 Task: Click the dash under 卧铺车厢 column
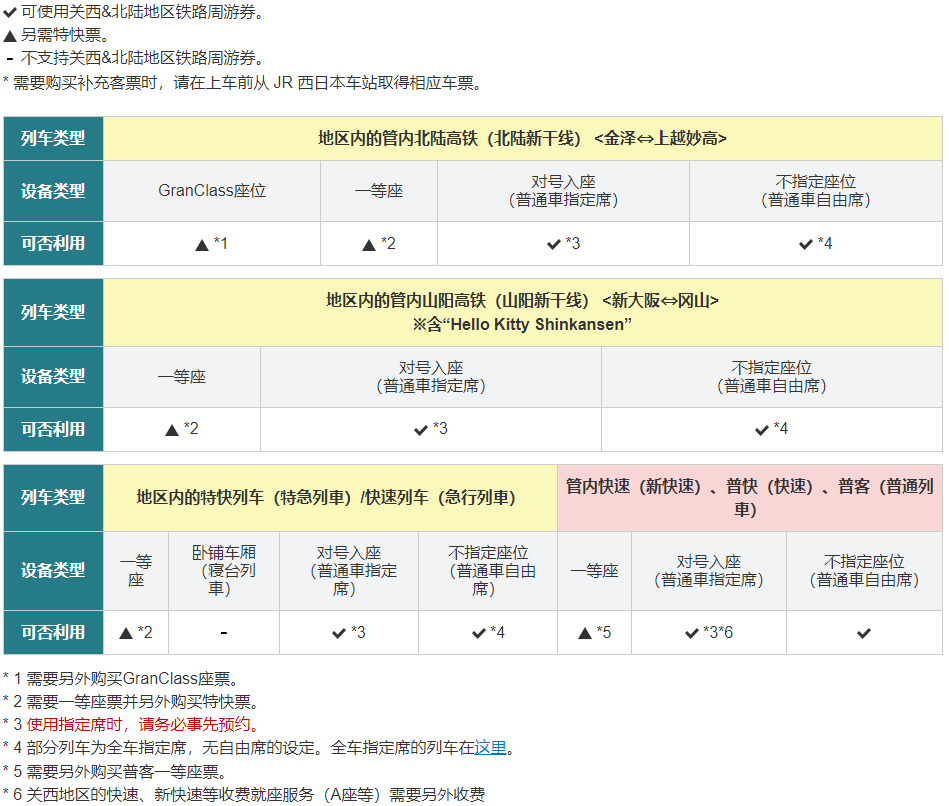click(223, 633)
